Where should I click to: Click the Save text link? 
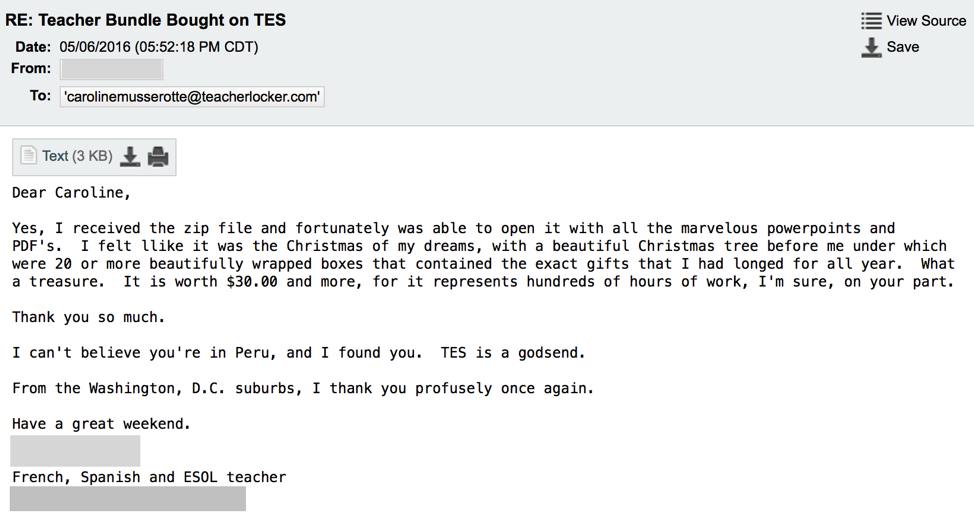902,47
